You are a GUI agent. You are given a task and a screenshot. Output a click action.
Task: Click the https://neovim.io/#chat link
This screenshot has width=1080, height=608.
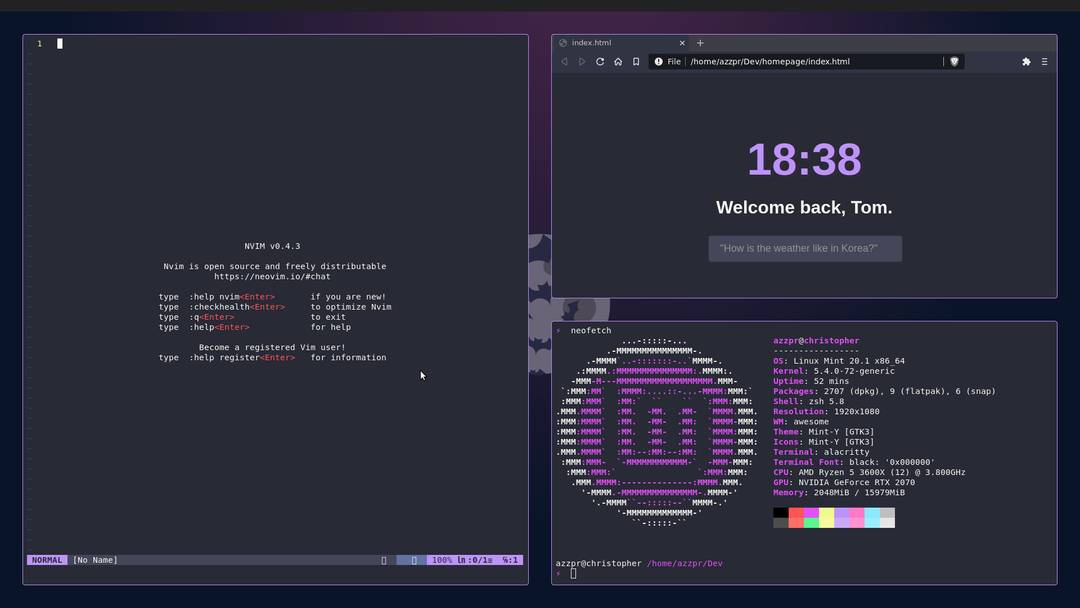coord(273,277)
